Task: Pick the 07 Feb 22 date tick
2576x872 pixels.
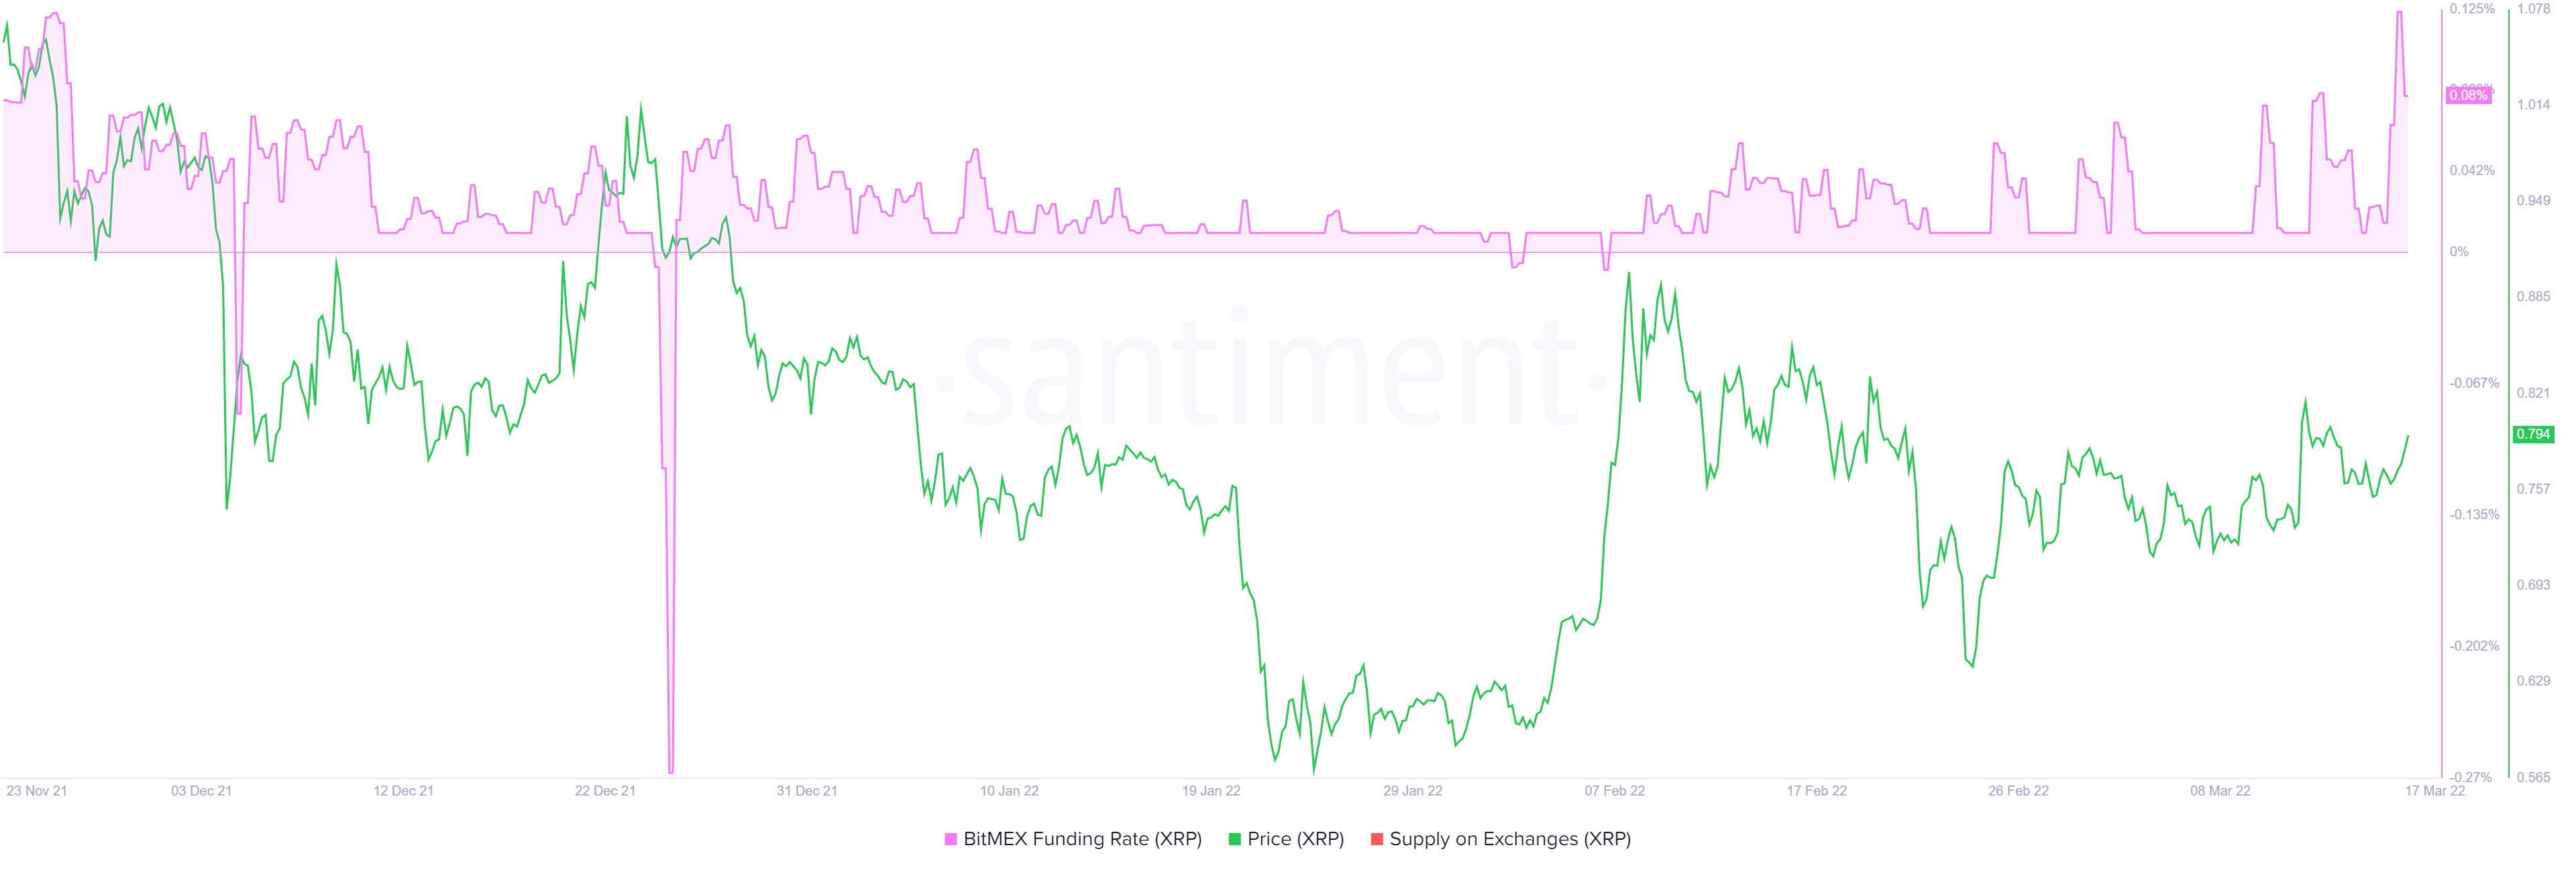Action: click(x=1614, y=791)
